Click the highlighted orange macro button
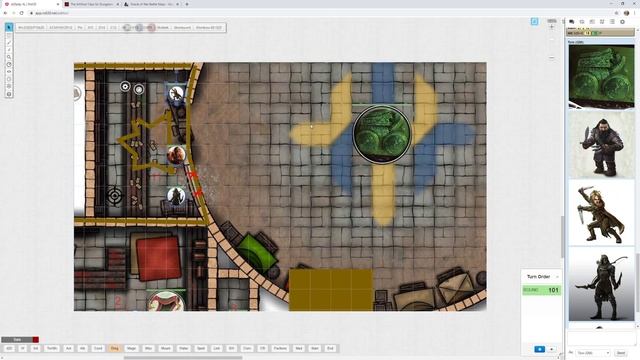Viewport: 640px width, 360px height. (x=114, y=348)
